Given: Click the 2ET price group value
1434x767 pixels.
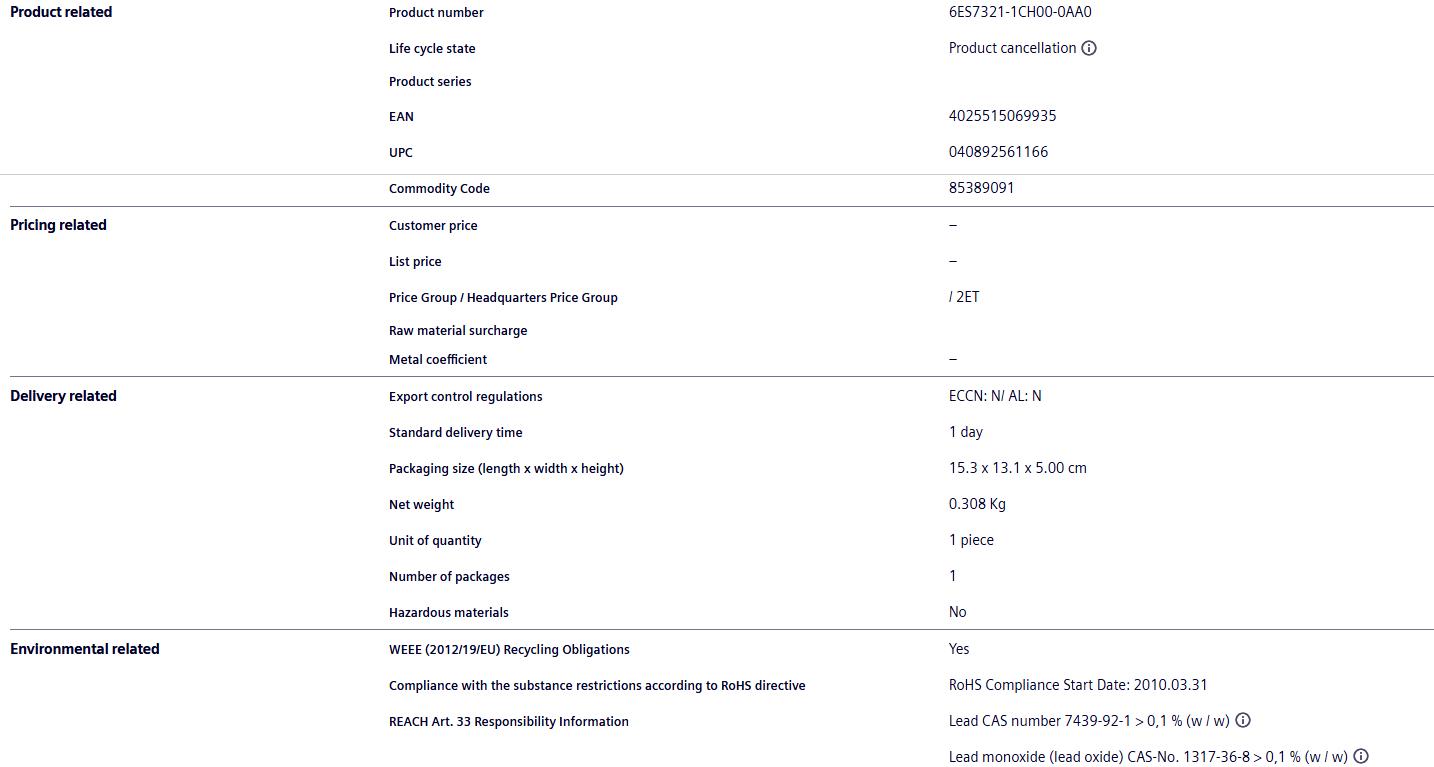Looking at the screenshot, I should click(x=965, y=297).
